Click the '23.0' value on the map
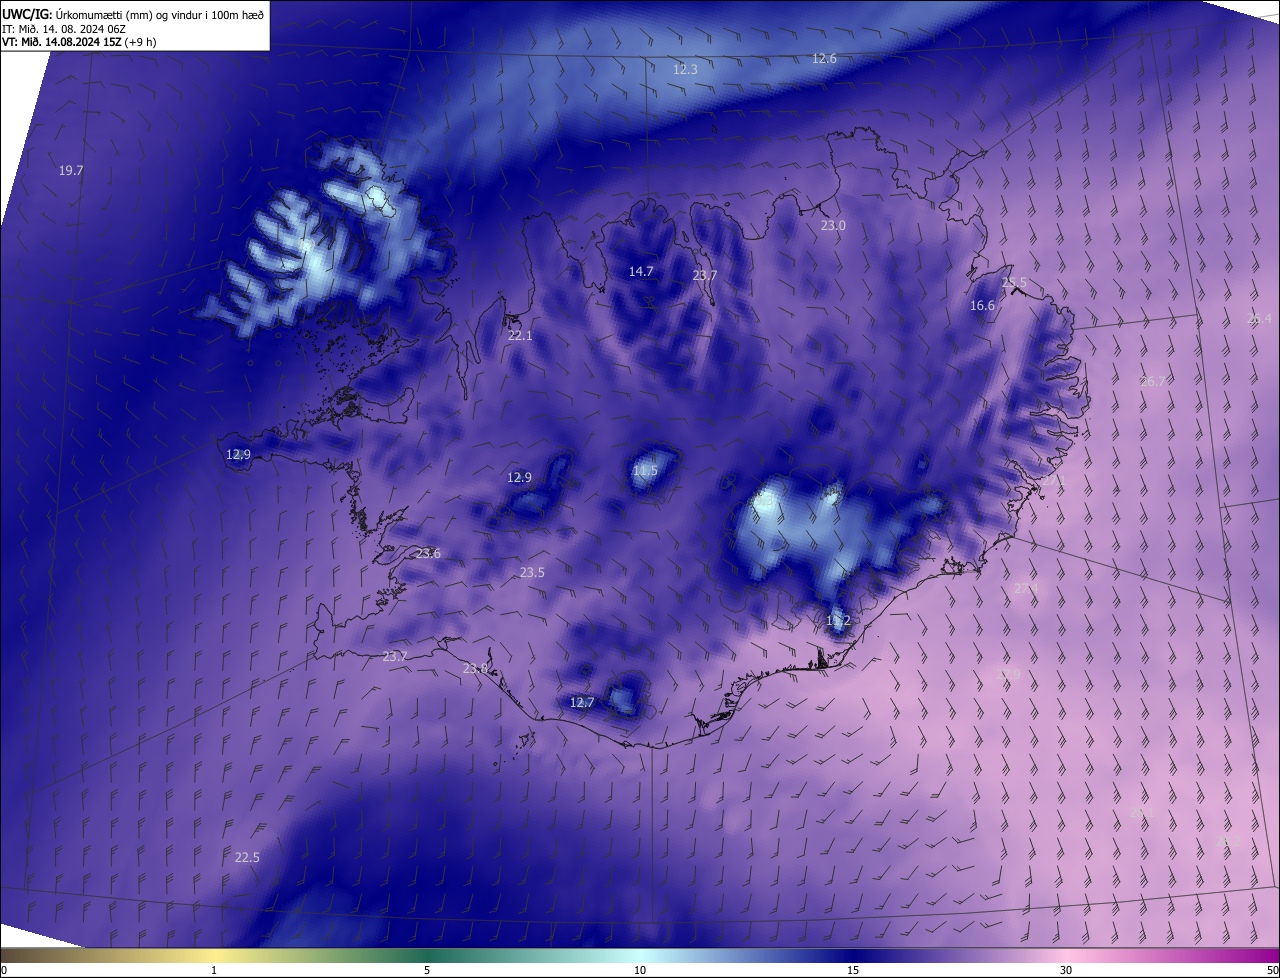This screenshot has width=1280, height=978. pyautogui.click(x=833, y=226)
